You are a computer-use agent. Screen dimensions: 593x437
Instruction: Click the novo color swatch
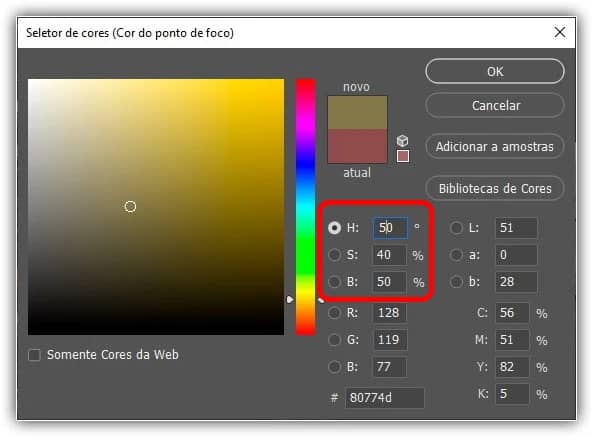click(x=357, y=112)
